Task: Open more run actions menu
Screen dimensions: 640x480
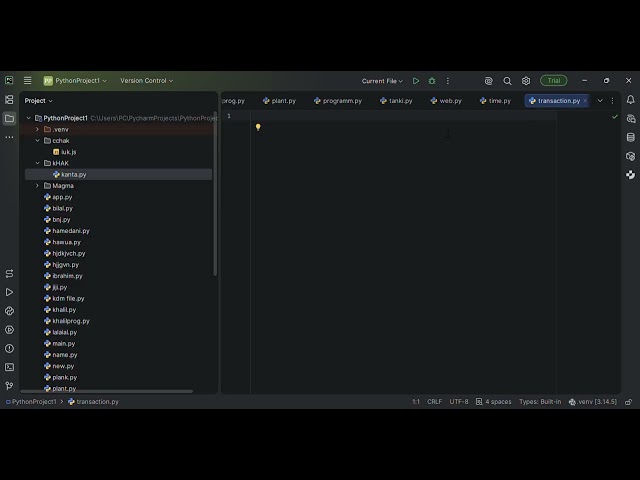Action: [448, 81]
